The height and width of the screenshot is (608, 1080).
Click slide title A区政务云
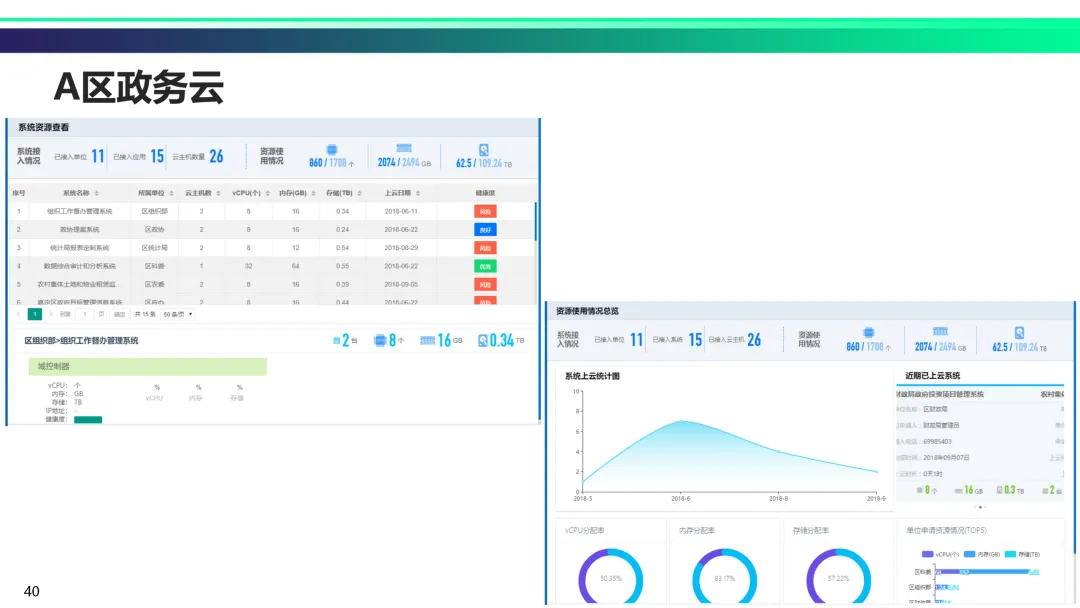click(x=139, y=87)
